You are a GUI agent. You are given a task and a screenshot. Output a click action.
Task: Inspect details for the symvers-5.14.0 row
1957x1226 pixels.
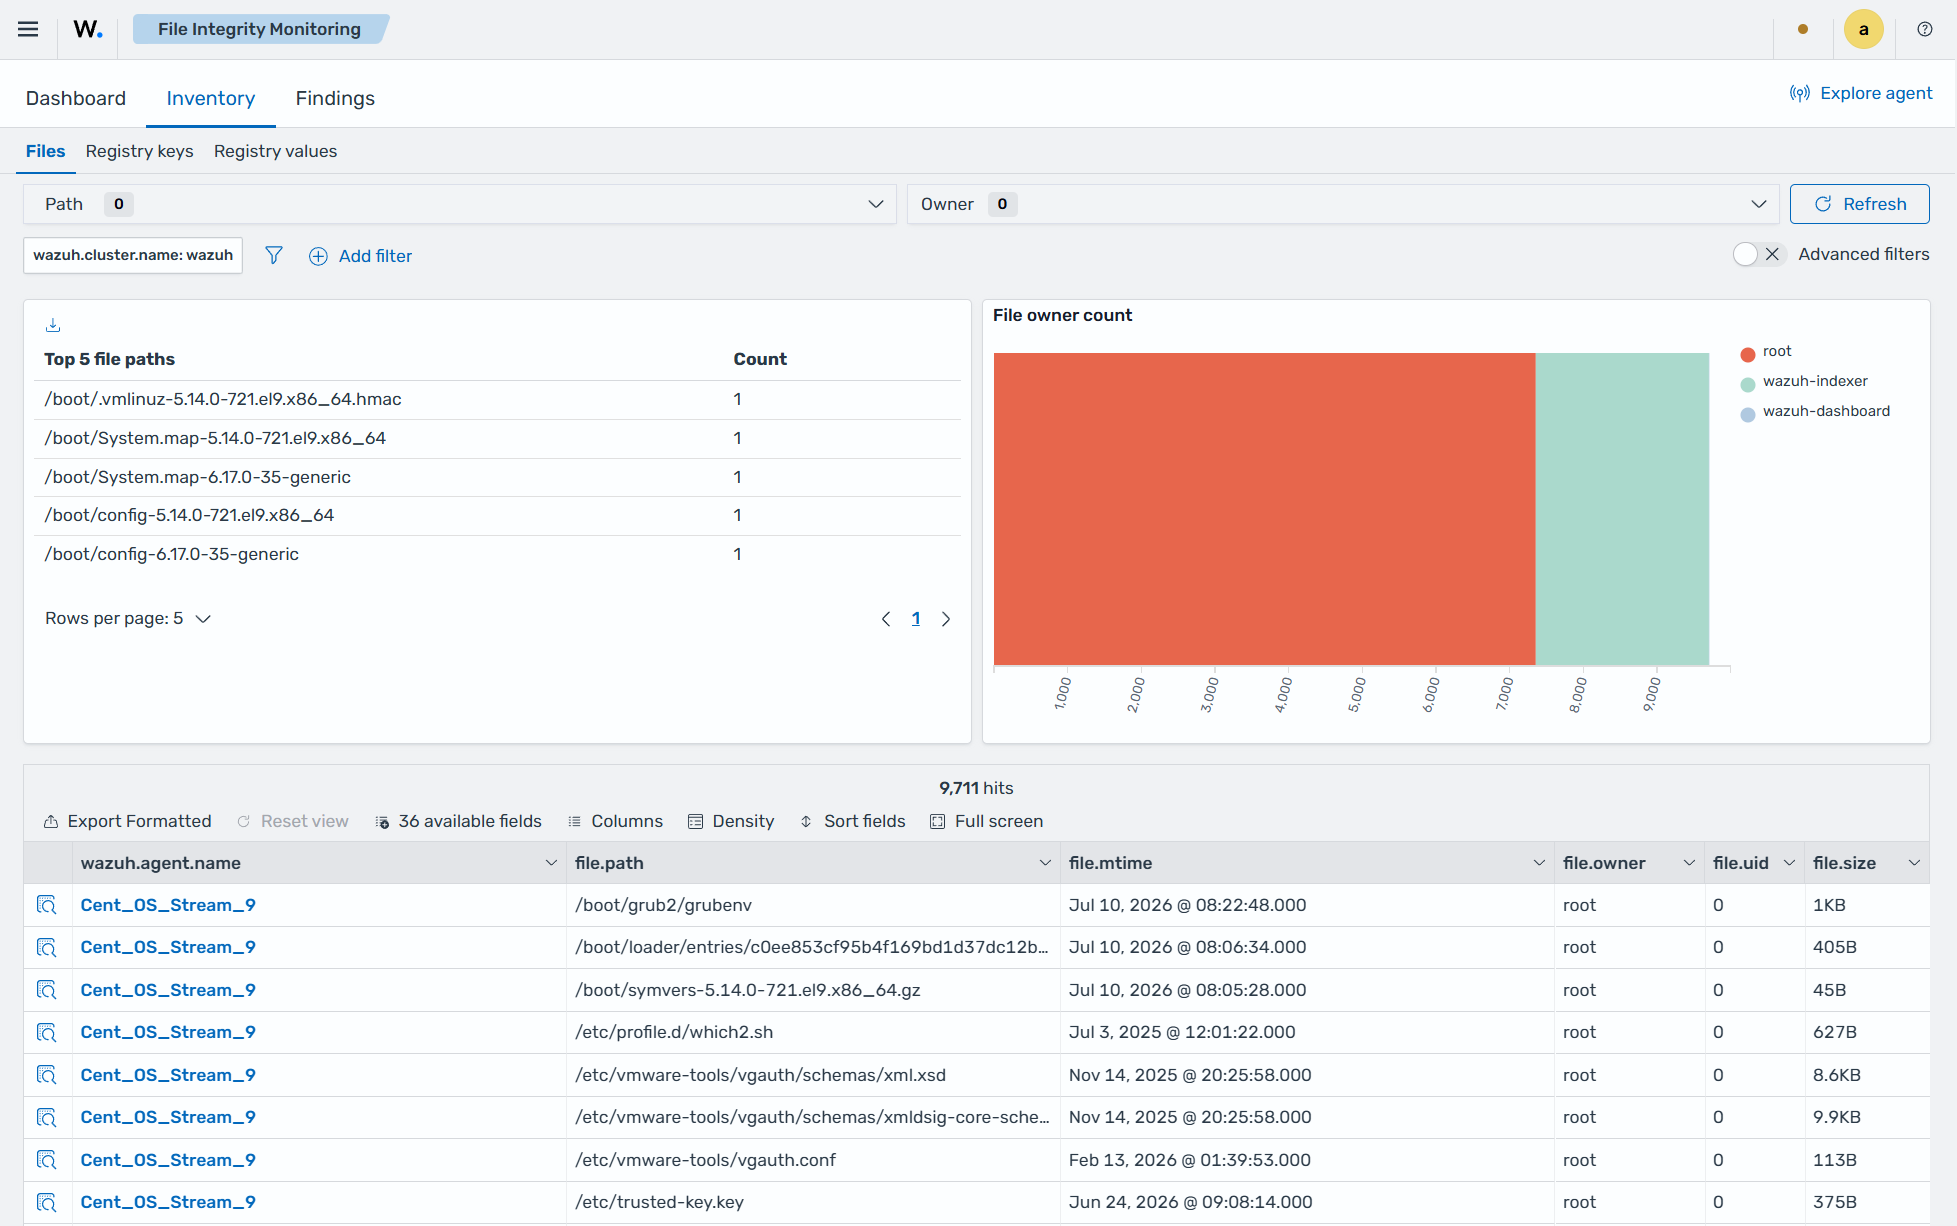pyautogui.click(x=47, y=990)
